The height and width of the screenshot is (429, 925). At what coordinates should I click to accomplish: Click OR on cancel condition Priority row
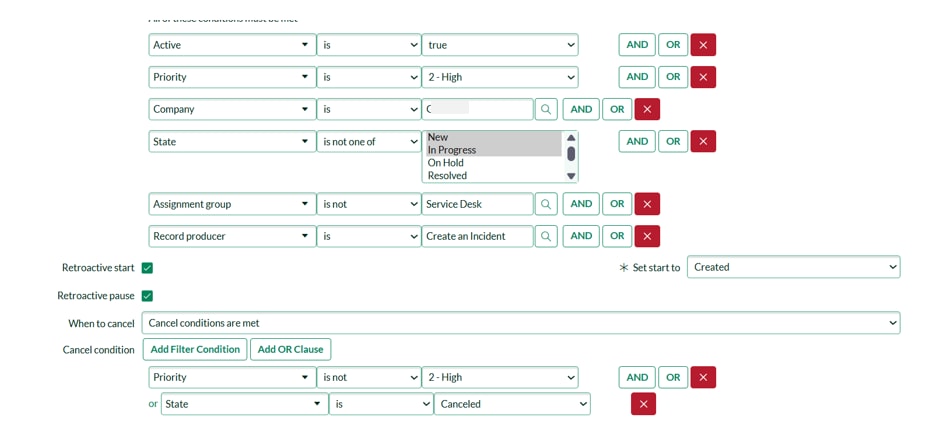(x=673, y=378)
